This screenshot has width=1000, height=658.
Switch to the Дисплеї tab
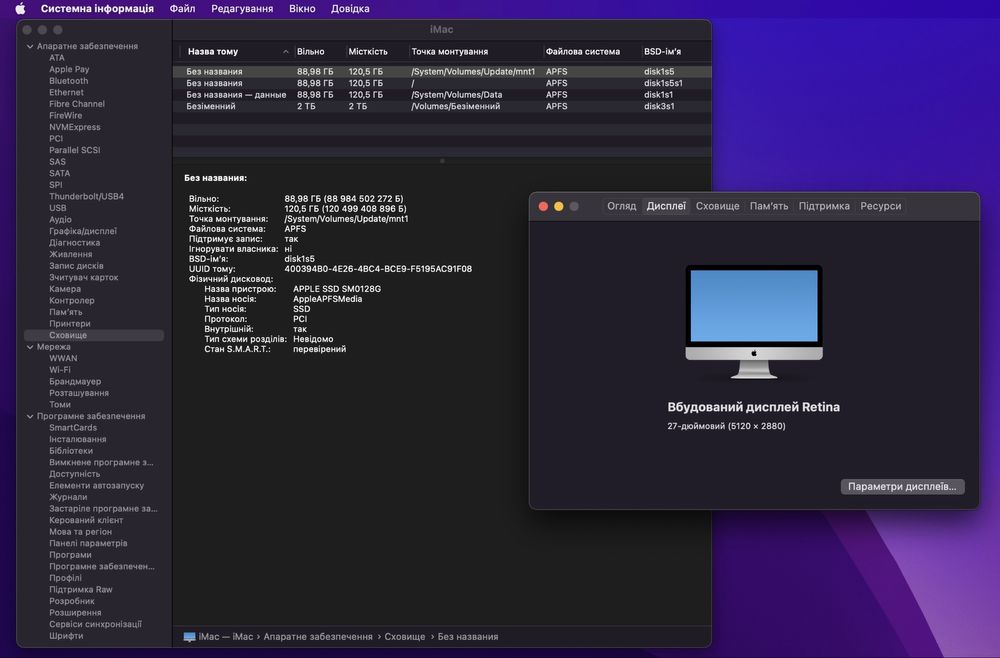point(666,206)
